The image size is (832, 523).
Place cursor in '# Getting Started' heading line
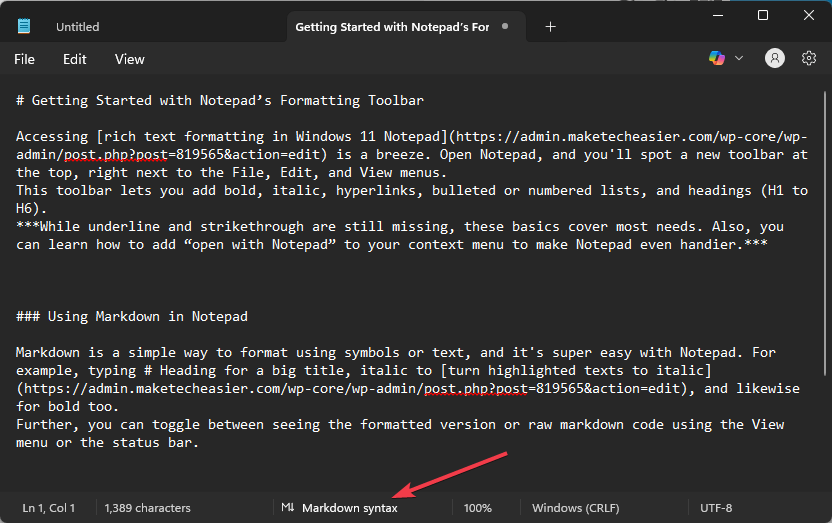[x=220, y=100]
